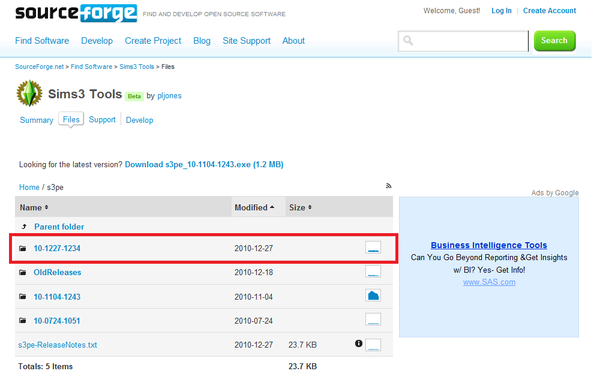Click the SourceForge logo

76,13
